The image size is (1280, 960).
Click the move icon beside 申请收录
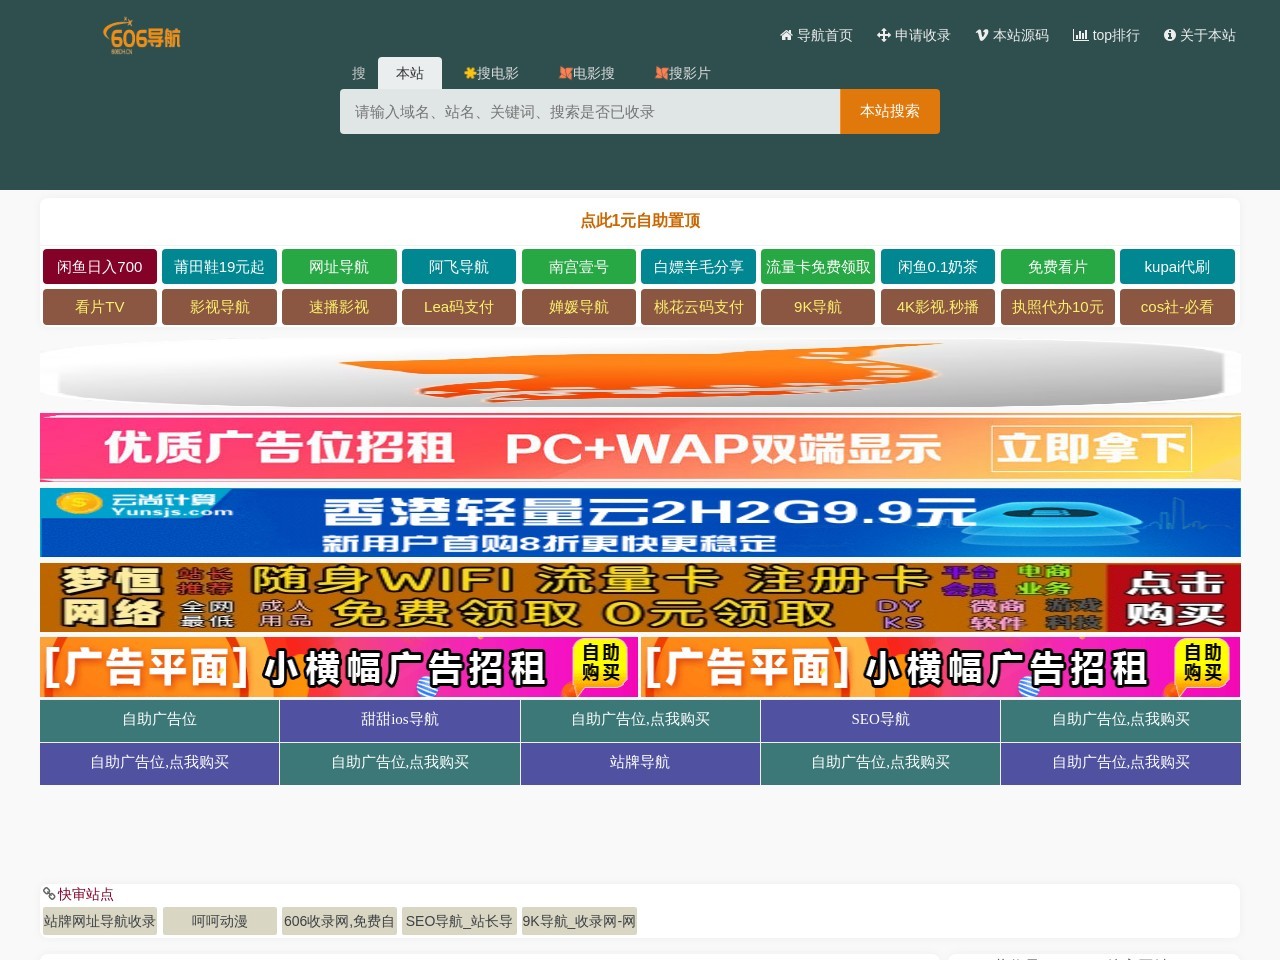click(883, 35)
